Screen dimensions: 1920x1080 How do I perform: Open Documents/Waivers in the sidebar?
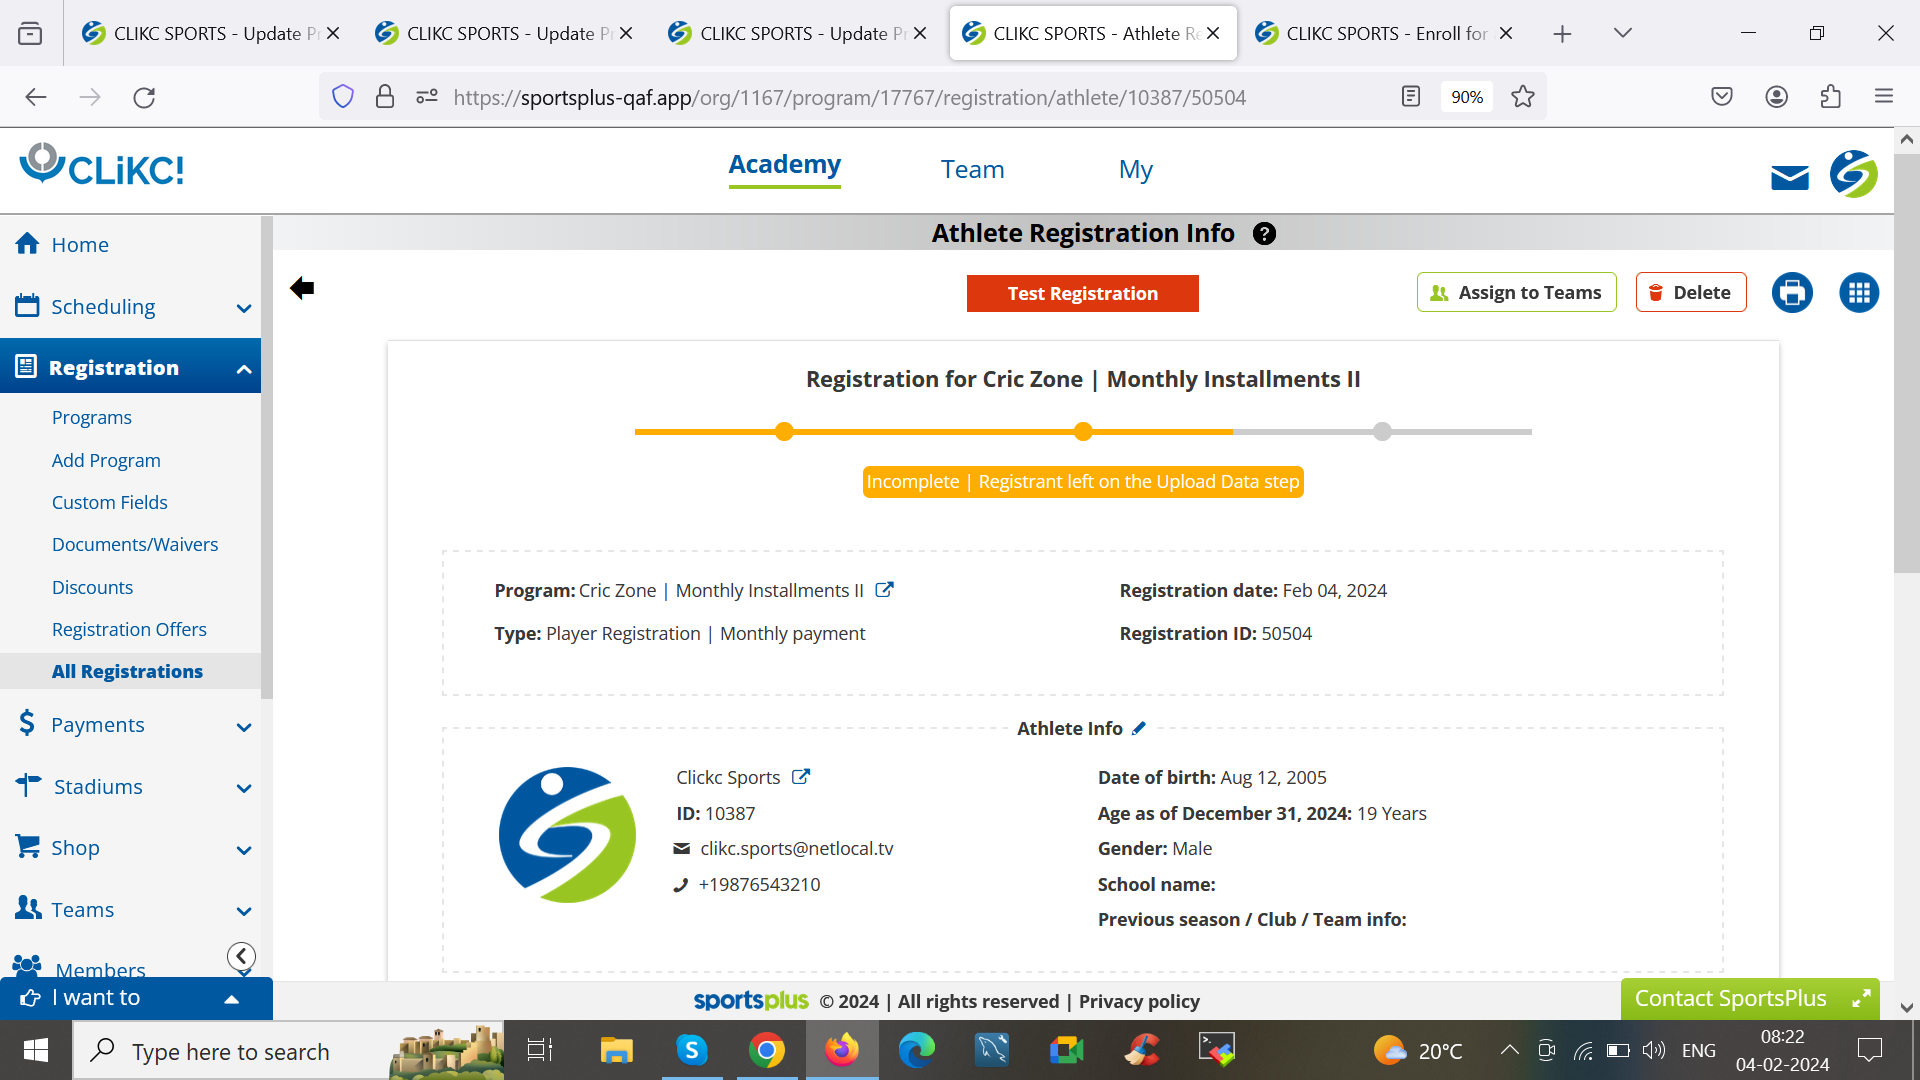click(135, 545)
